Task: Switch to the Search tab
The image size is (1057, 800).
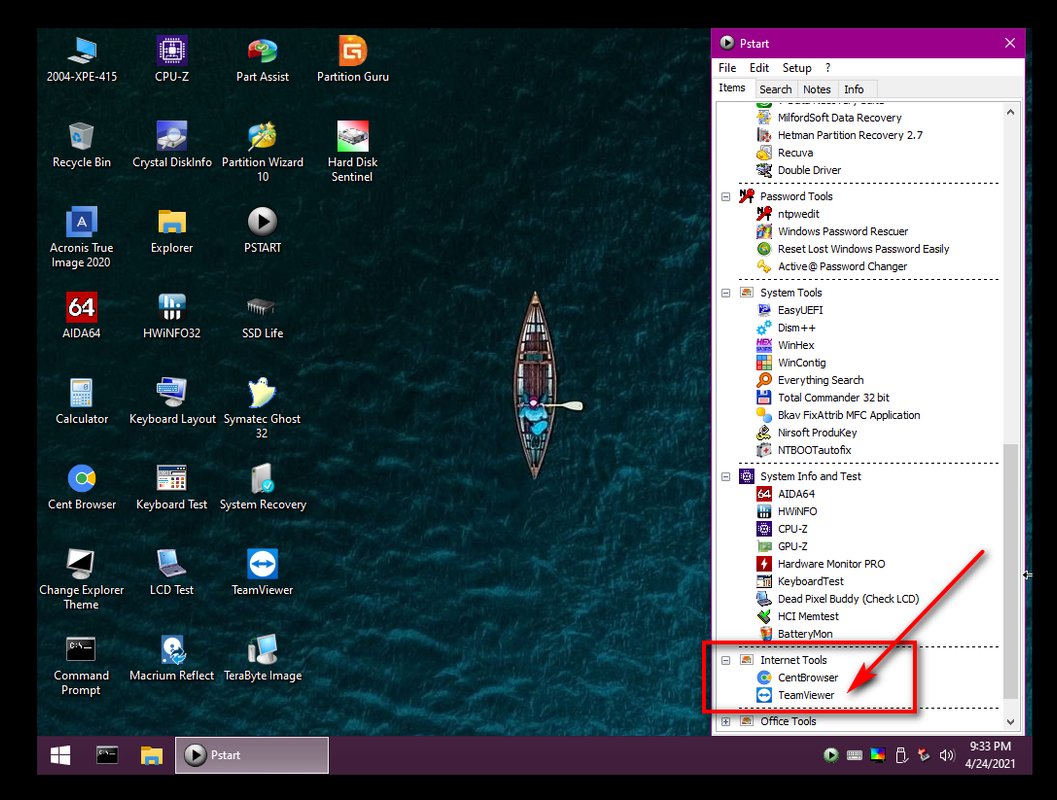Action: (775, 90)
